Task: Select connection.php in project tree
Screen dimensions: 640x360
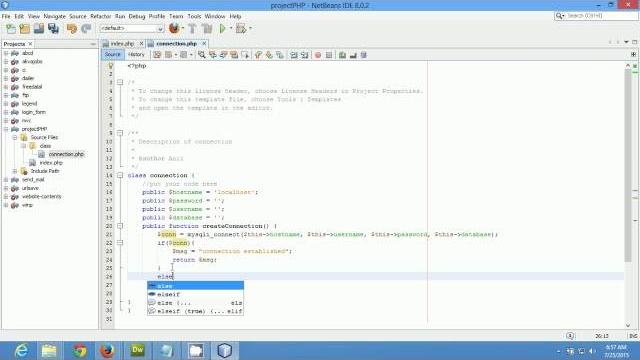Action: pyautogui.click(x=66, y=154)
